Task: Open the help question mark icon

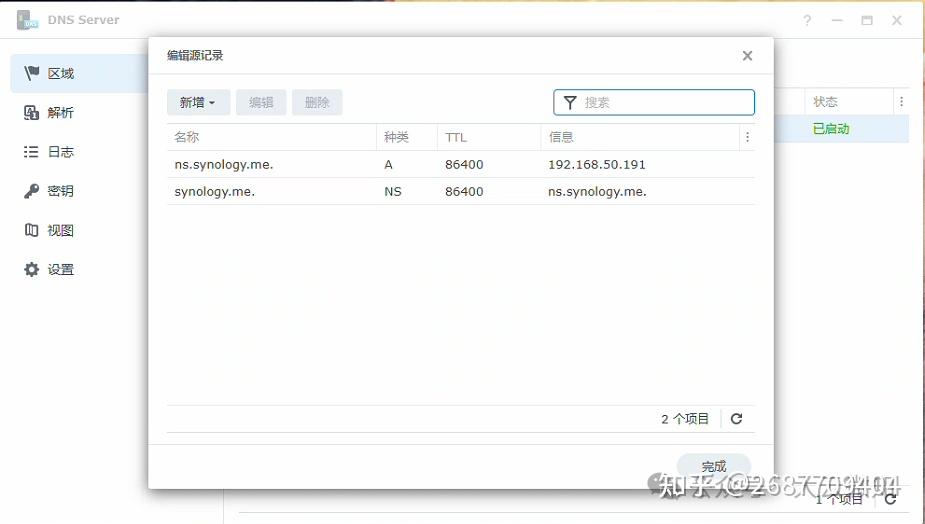Action: (x=807, y=21)
